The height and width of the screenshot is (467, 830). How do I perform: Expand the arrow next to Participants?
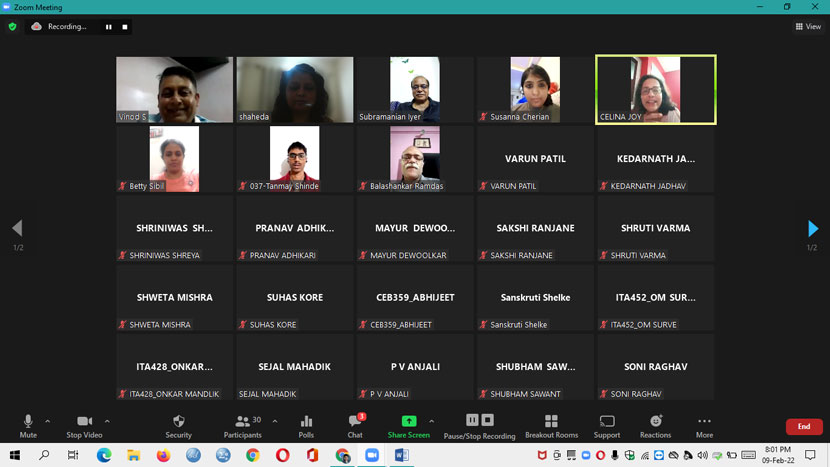[x=275, y=421]
